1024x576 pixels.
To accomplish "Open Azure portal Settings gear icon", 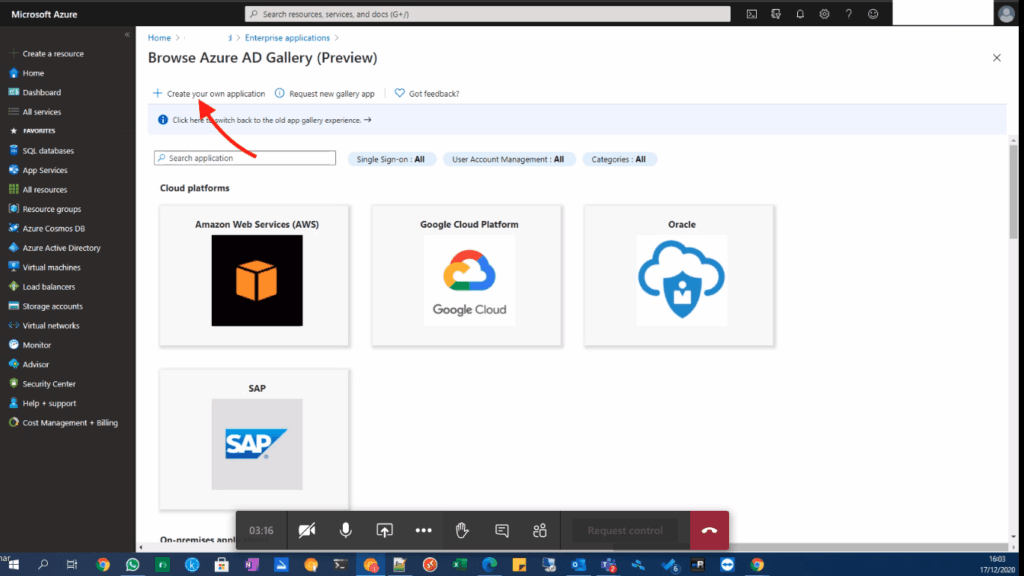I will click(825, 14).
